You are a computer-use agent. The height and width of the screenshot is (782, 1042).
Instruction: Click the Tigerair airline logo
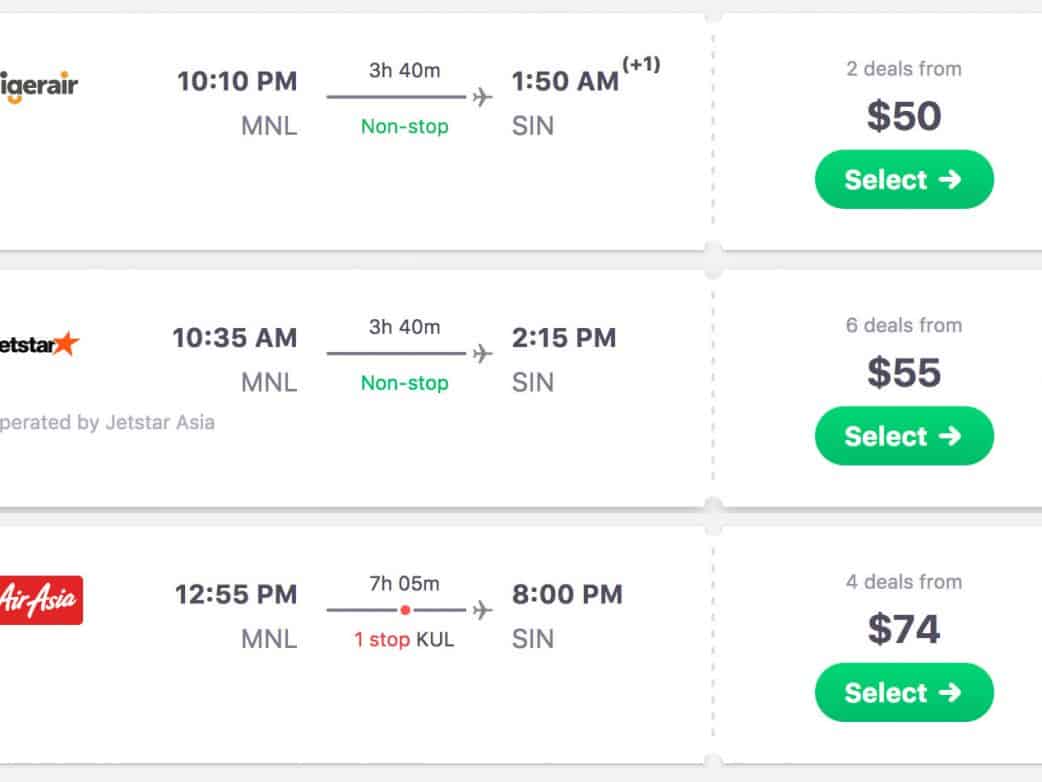pyautogui.click(x=40, y=86)
